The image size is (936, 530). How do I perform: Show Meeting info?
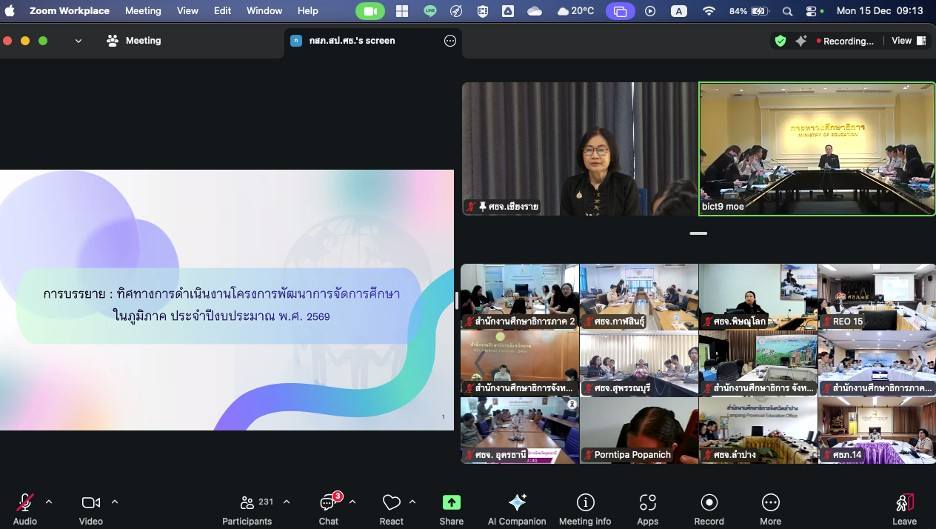click(585, 503)
